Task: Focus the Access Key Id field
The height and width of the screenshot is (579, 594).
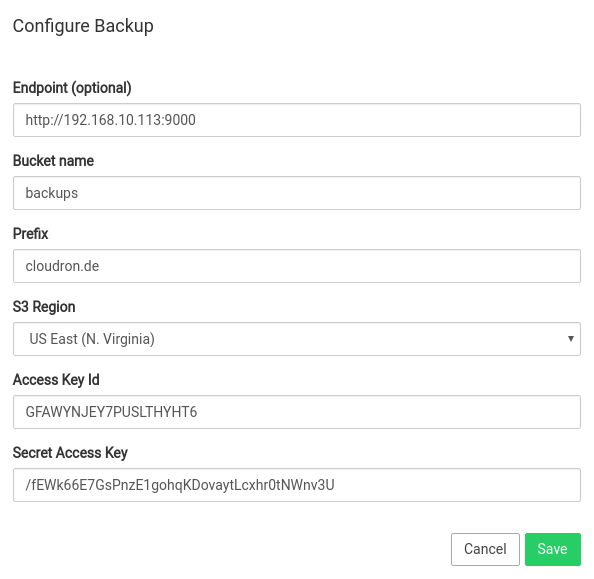Action: coord(297,412)
